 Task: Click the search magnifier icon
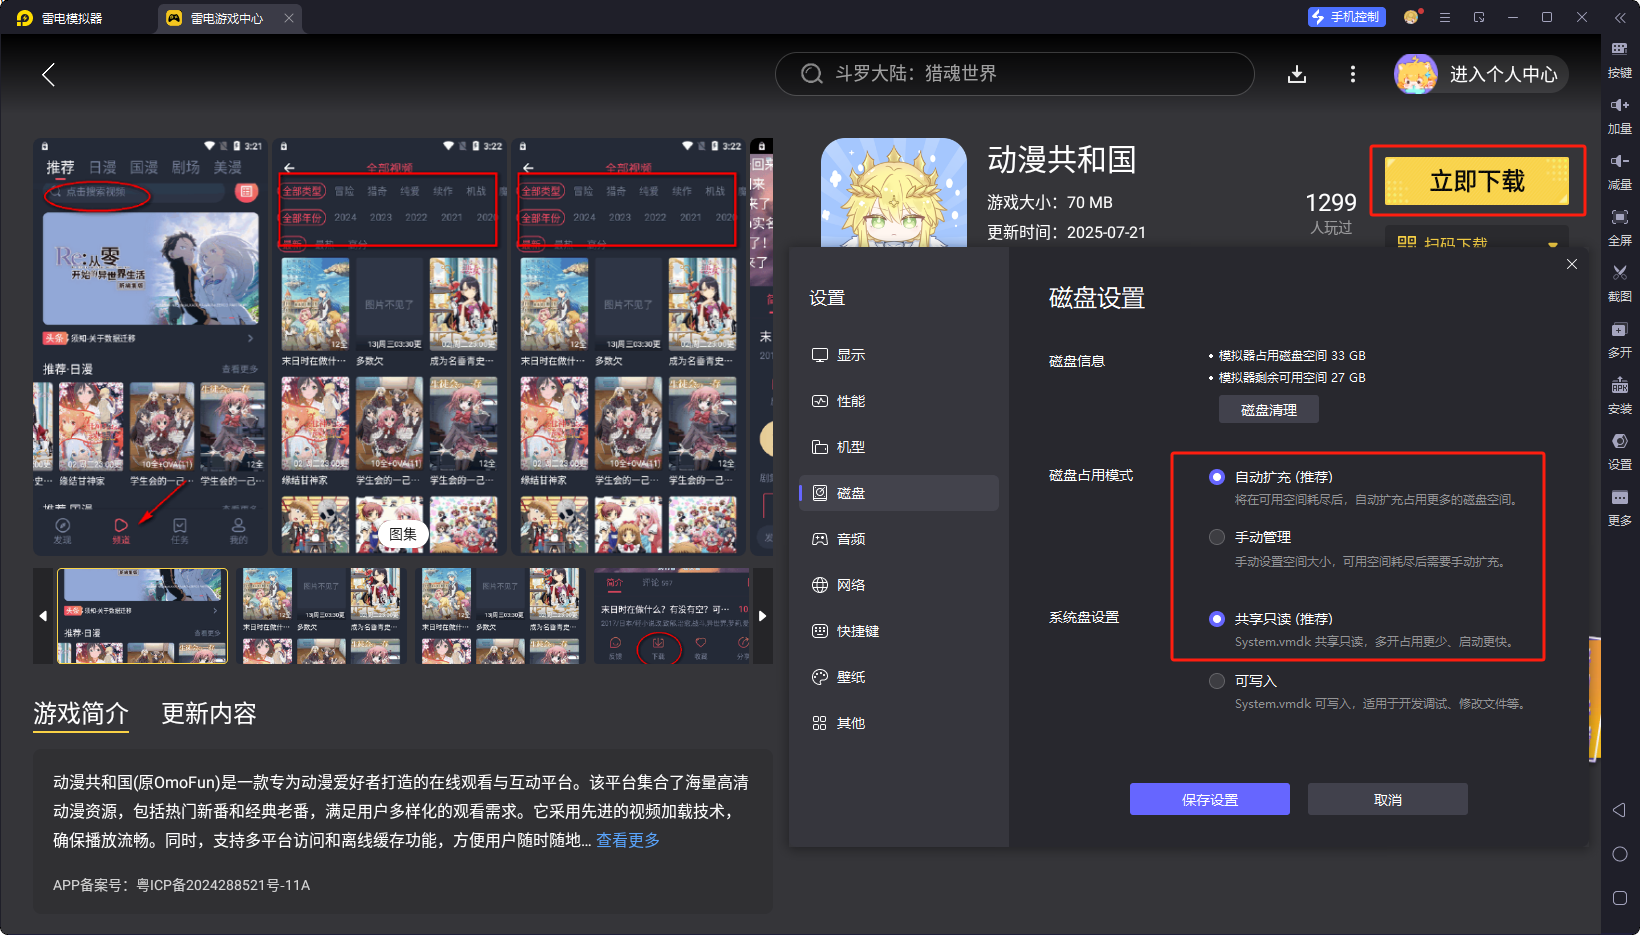812,74
